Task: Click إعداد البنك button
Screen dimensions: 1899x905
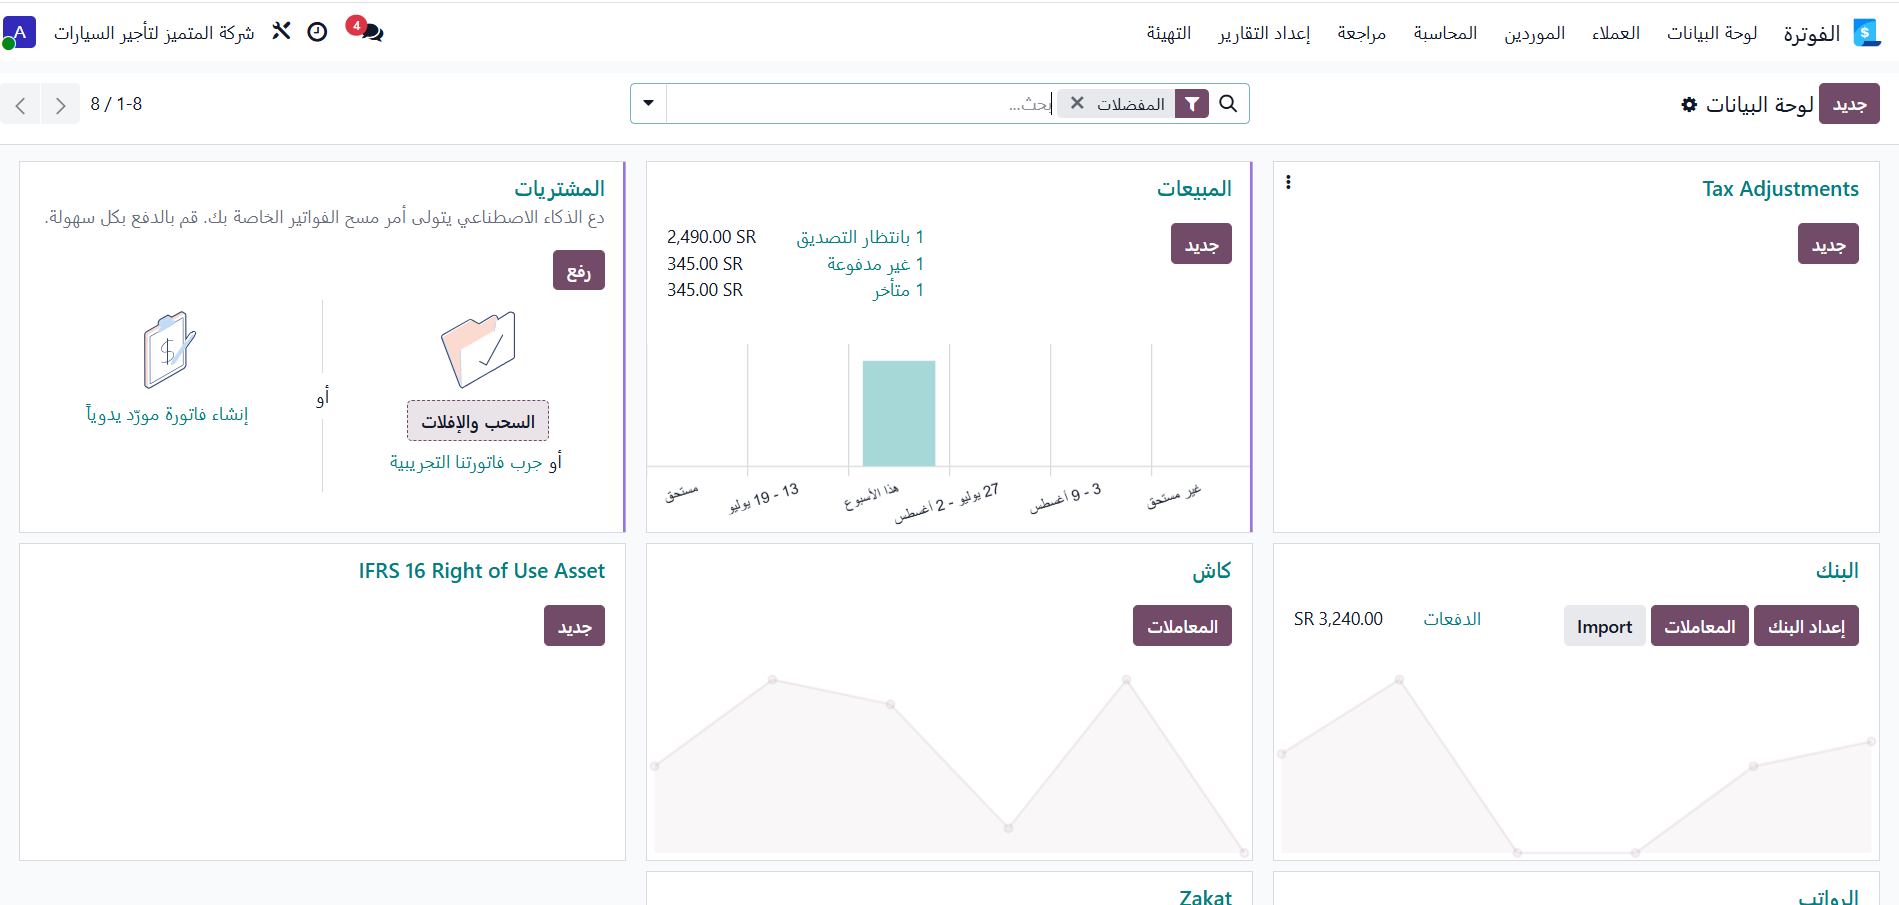Action: coord(1806,626)
